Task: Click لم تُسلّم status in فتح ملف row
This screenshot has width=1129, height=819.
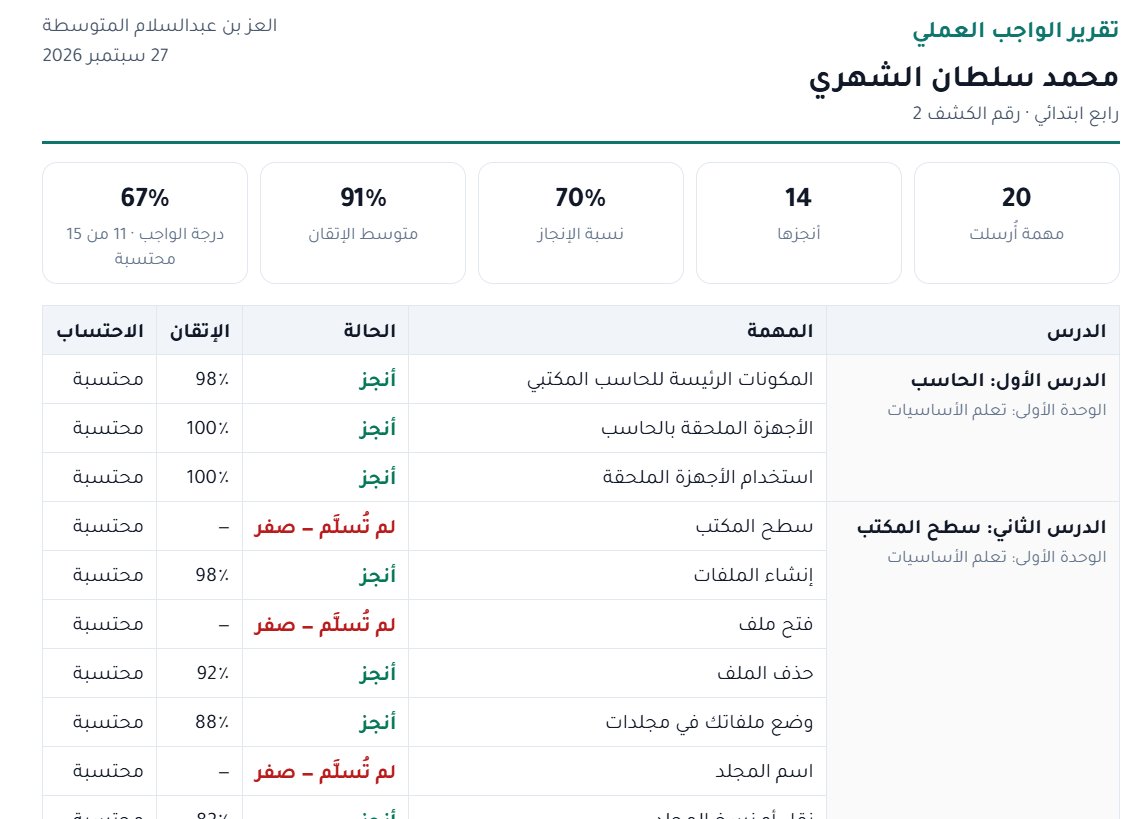Action: (x=325, y=624)
